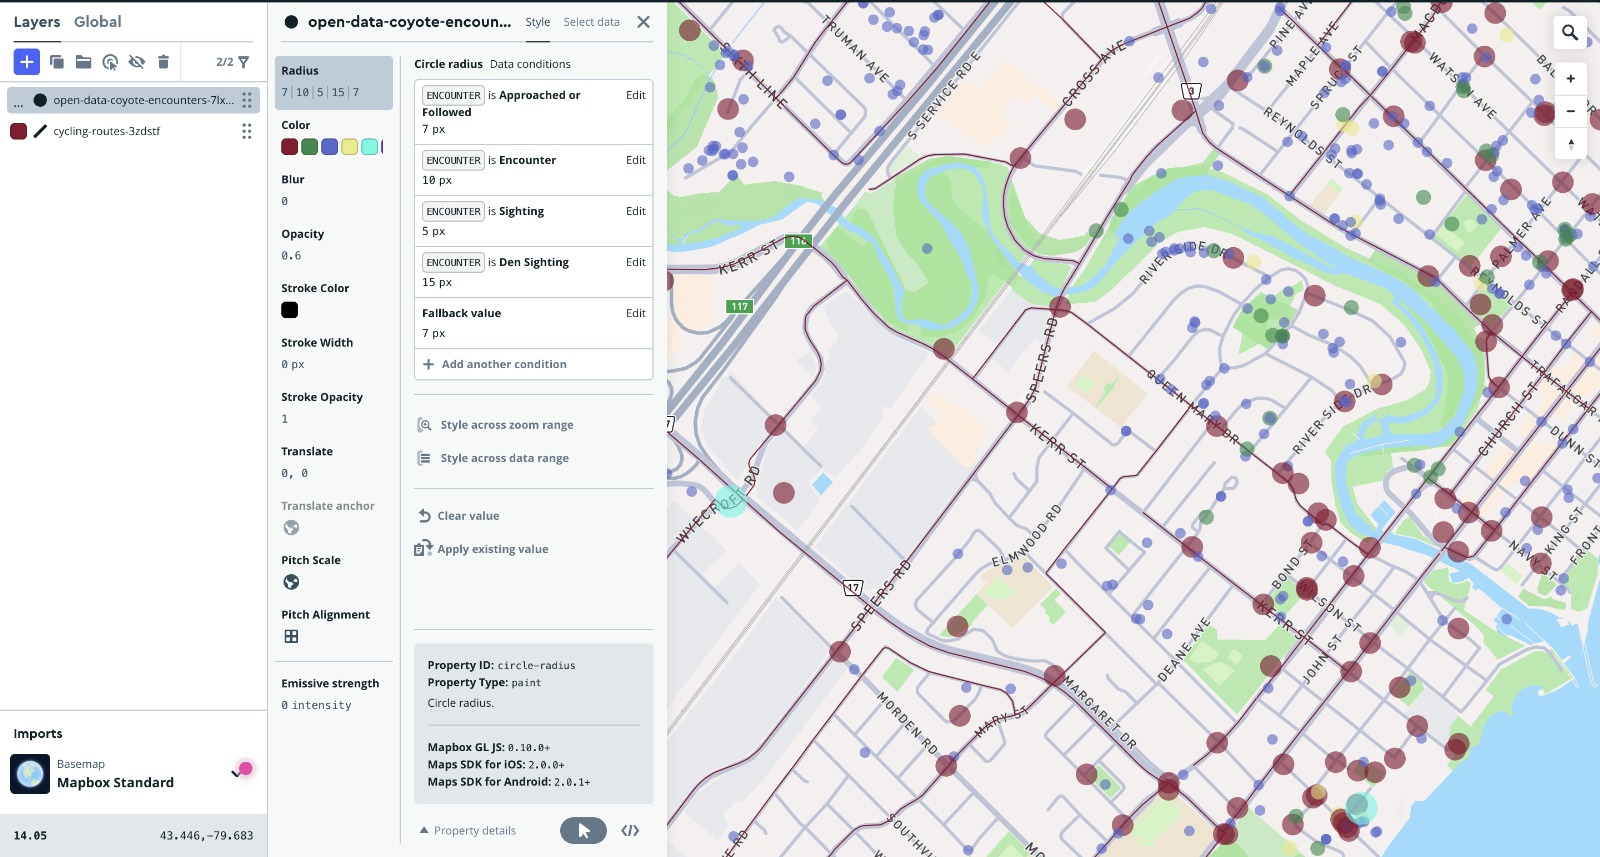Click the blue add layer plus button
The width and height of the screenshot is (1600, 857).
pyautogui.click(x=27, y=62)
